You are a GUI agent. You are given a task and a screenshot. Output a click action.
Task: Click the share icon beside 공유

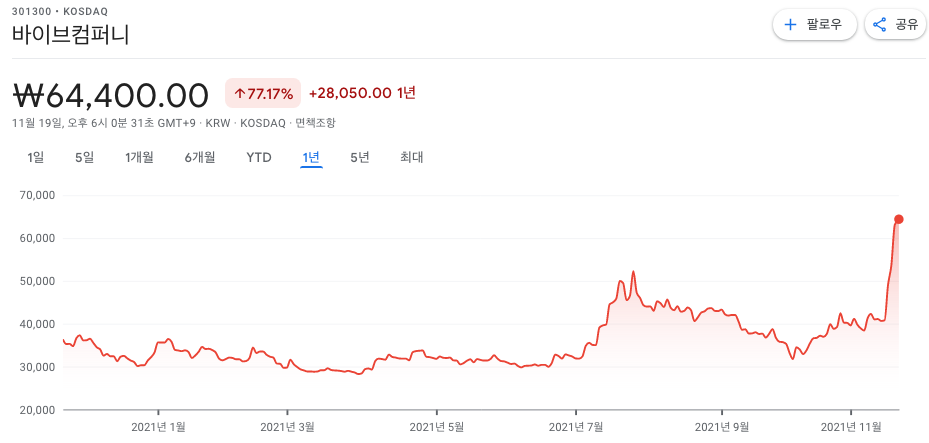pos(880,25)
